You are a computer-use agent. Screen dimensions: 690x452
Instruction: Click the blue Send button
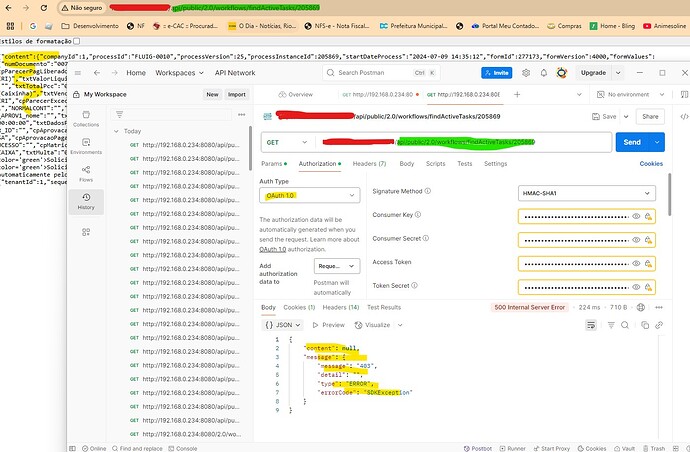click(x=632, y=143)
